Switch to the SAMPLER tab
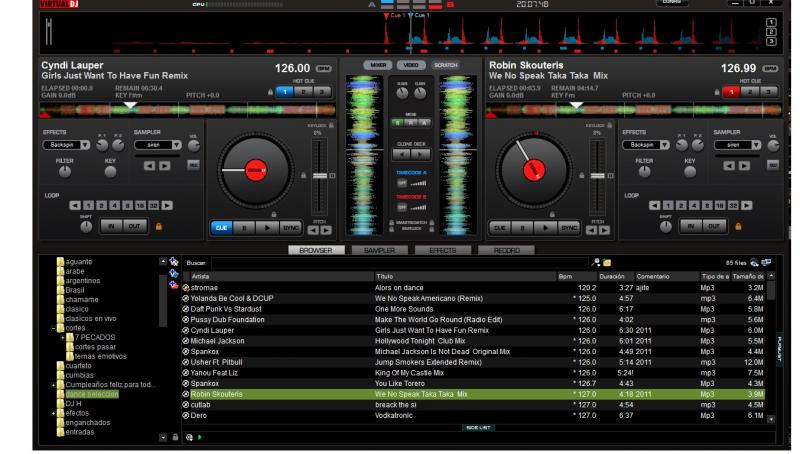This screenshot has height=454, width=800. [379, 250]
